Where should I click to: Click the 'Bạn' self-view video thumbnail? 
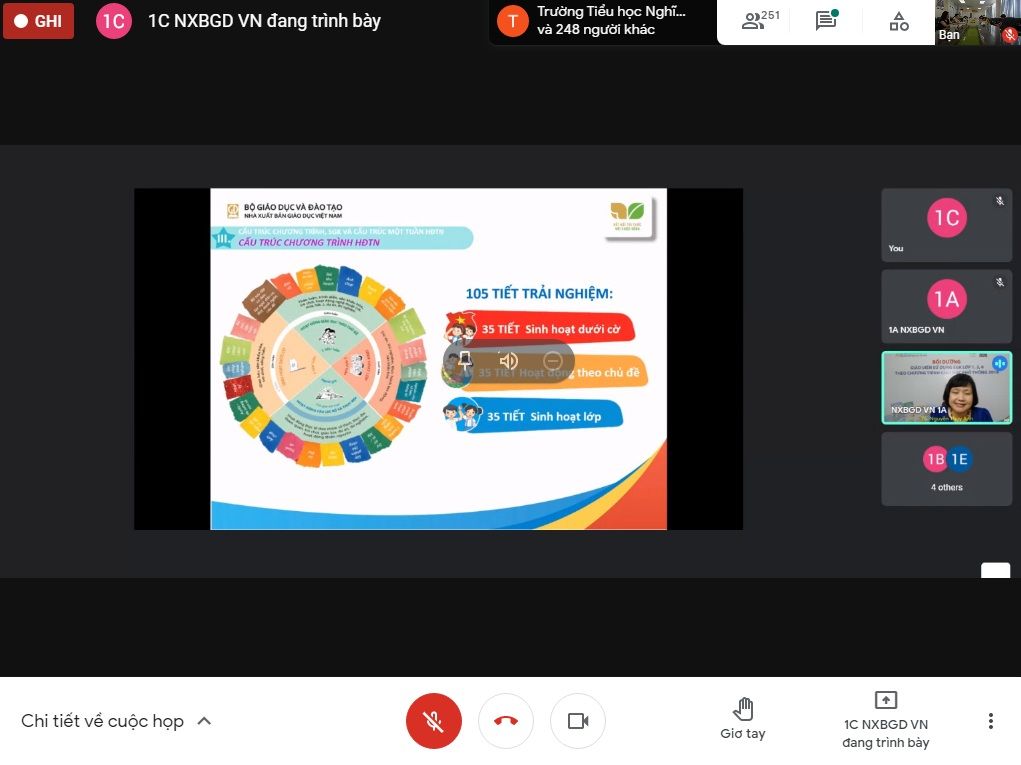pos(977,22)
